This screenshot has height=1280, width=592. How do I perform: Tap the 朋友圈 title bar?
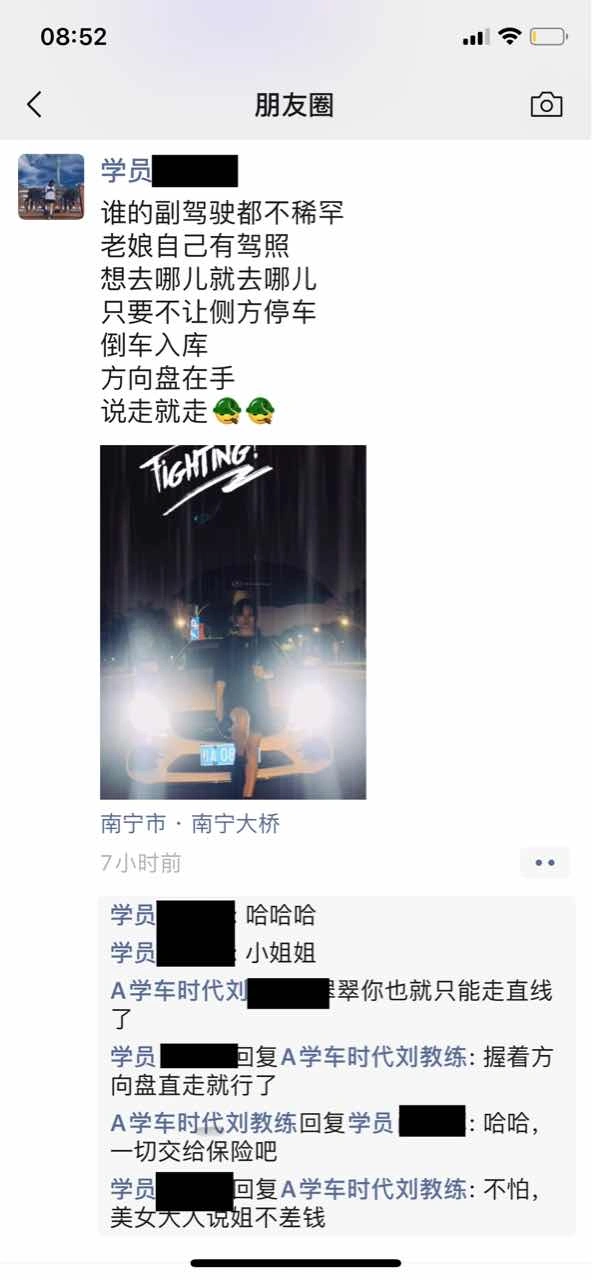click(294, 105)
